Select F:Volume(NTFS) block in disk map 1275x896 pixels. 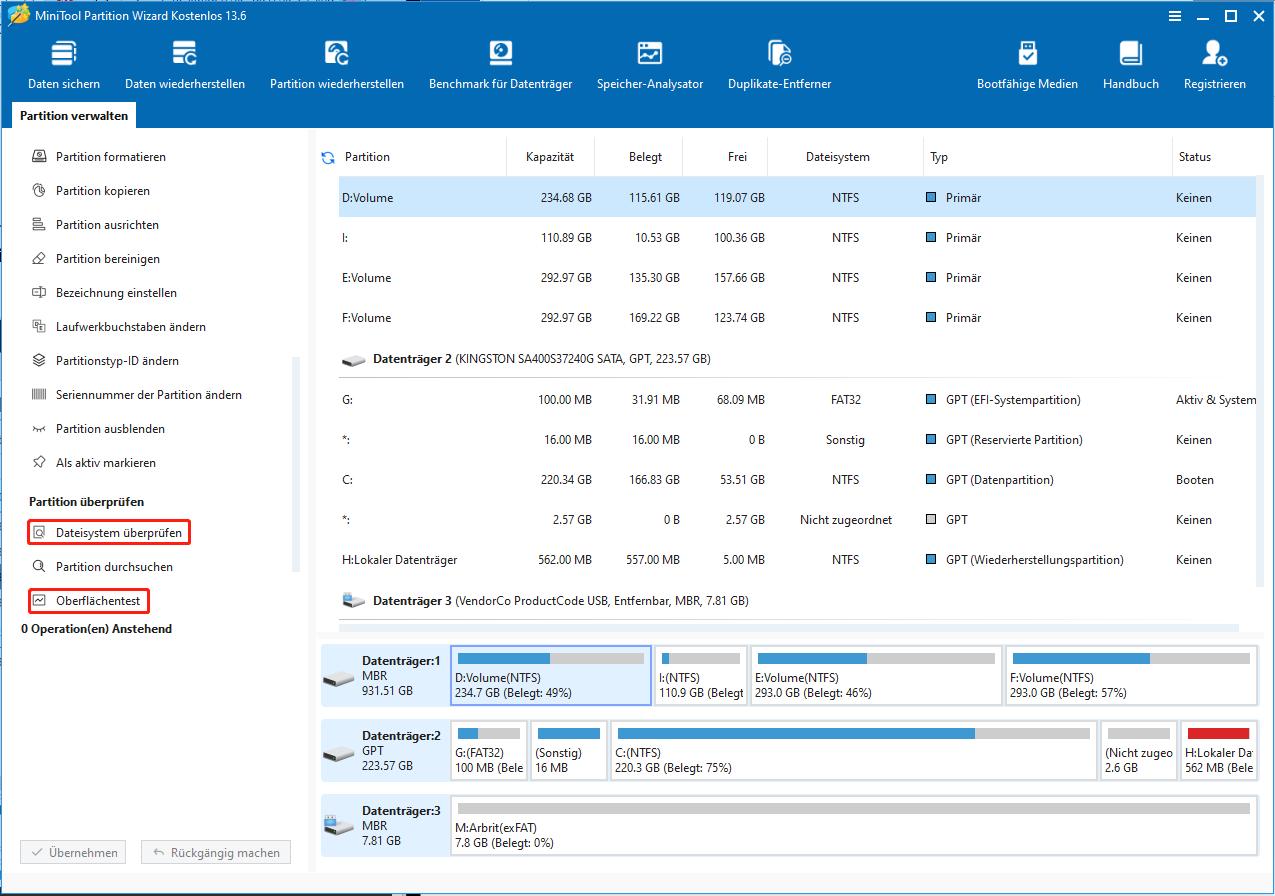(x=1131, y=675)
